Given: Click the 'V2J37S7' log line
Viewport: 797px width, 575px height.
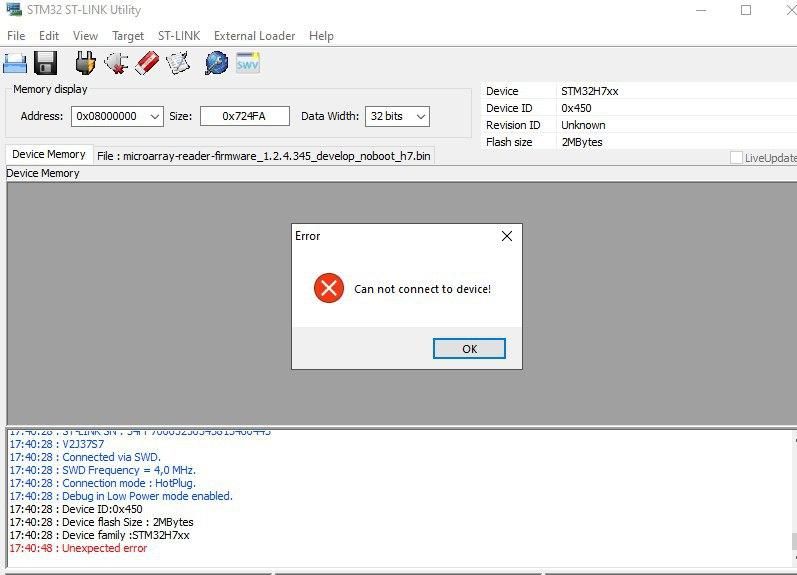Looking at the screenshot, I should [x=57, y=444].
